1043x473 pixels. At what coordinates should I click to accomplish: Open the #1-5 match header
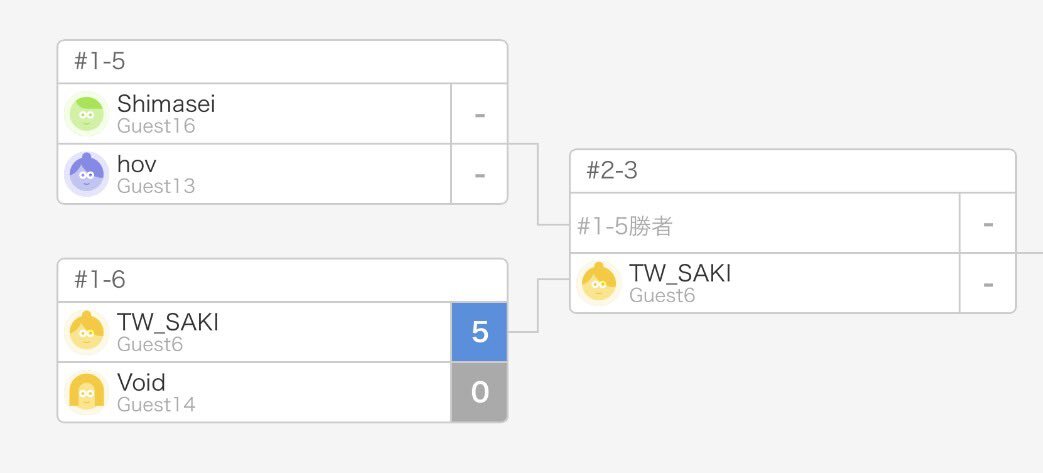[x=282, y=62]
